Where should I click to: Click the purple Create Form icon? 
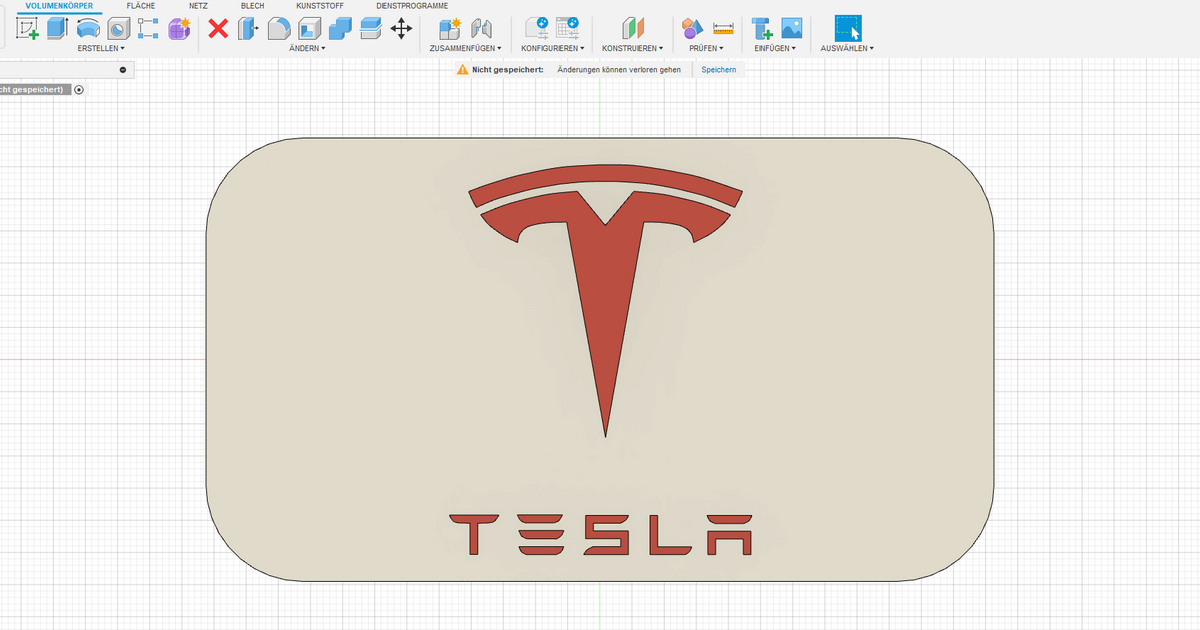pos(178,29)
